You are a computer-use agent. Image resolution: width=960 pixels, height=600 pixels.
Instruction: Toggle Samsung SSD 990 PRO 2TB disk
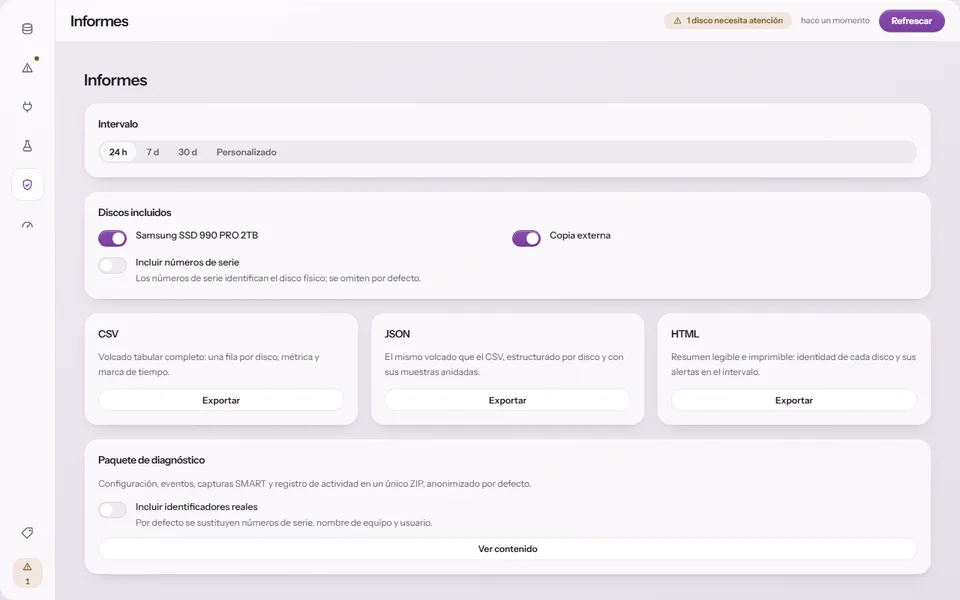tap(113, 238)
